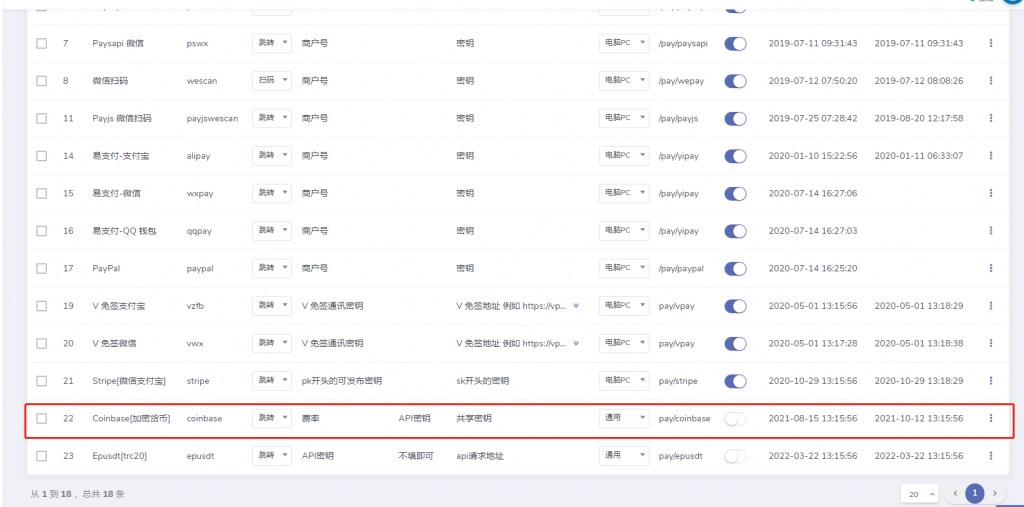The height and width of the screenshot is (507, 1024).
Task: Turn off the 易支付-支付宝 toggle
Action: click(735, 155)
